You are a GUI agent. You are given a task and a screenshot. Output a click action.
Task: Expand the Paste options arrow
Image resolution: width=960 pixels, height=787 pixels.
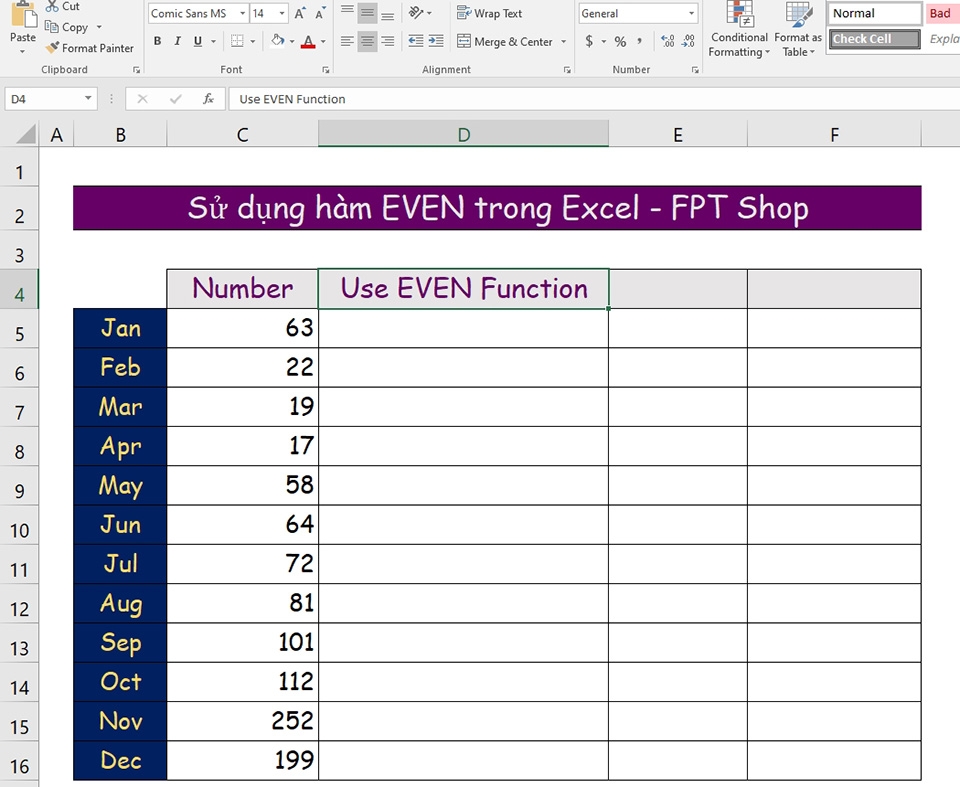pos(23,51)
